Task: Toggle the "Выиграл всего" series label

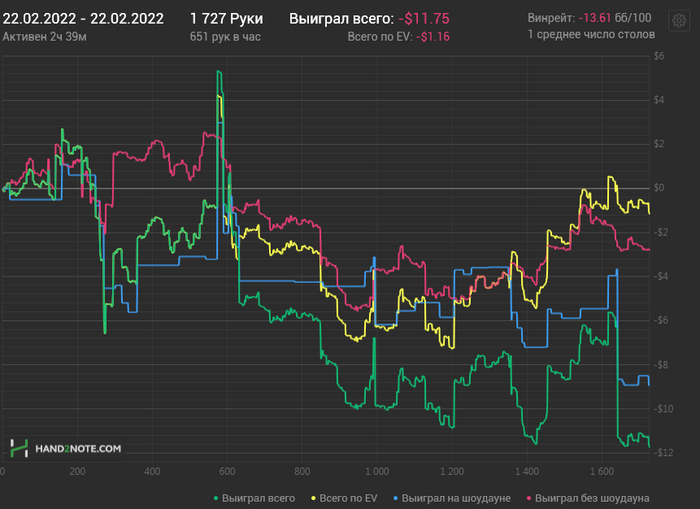Action: pos(258,497)
